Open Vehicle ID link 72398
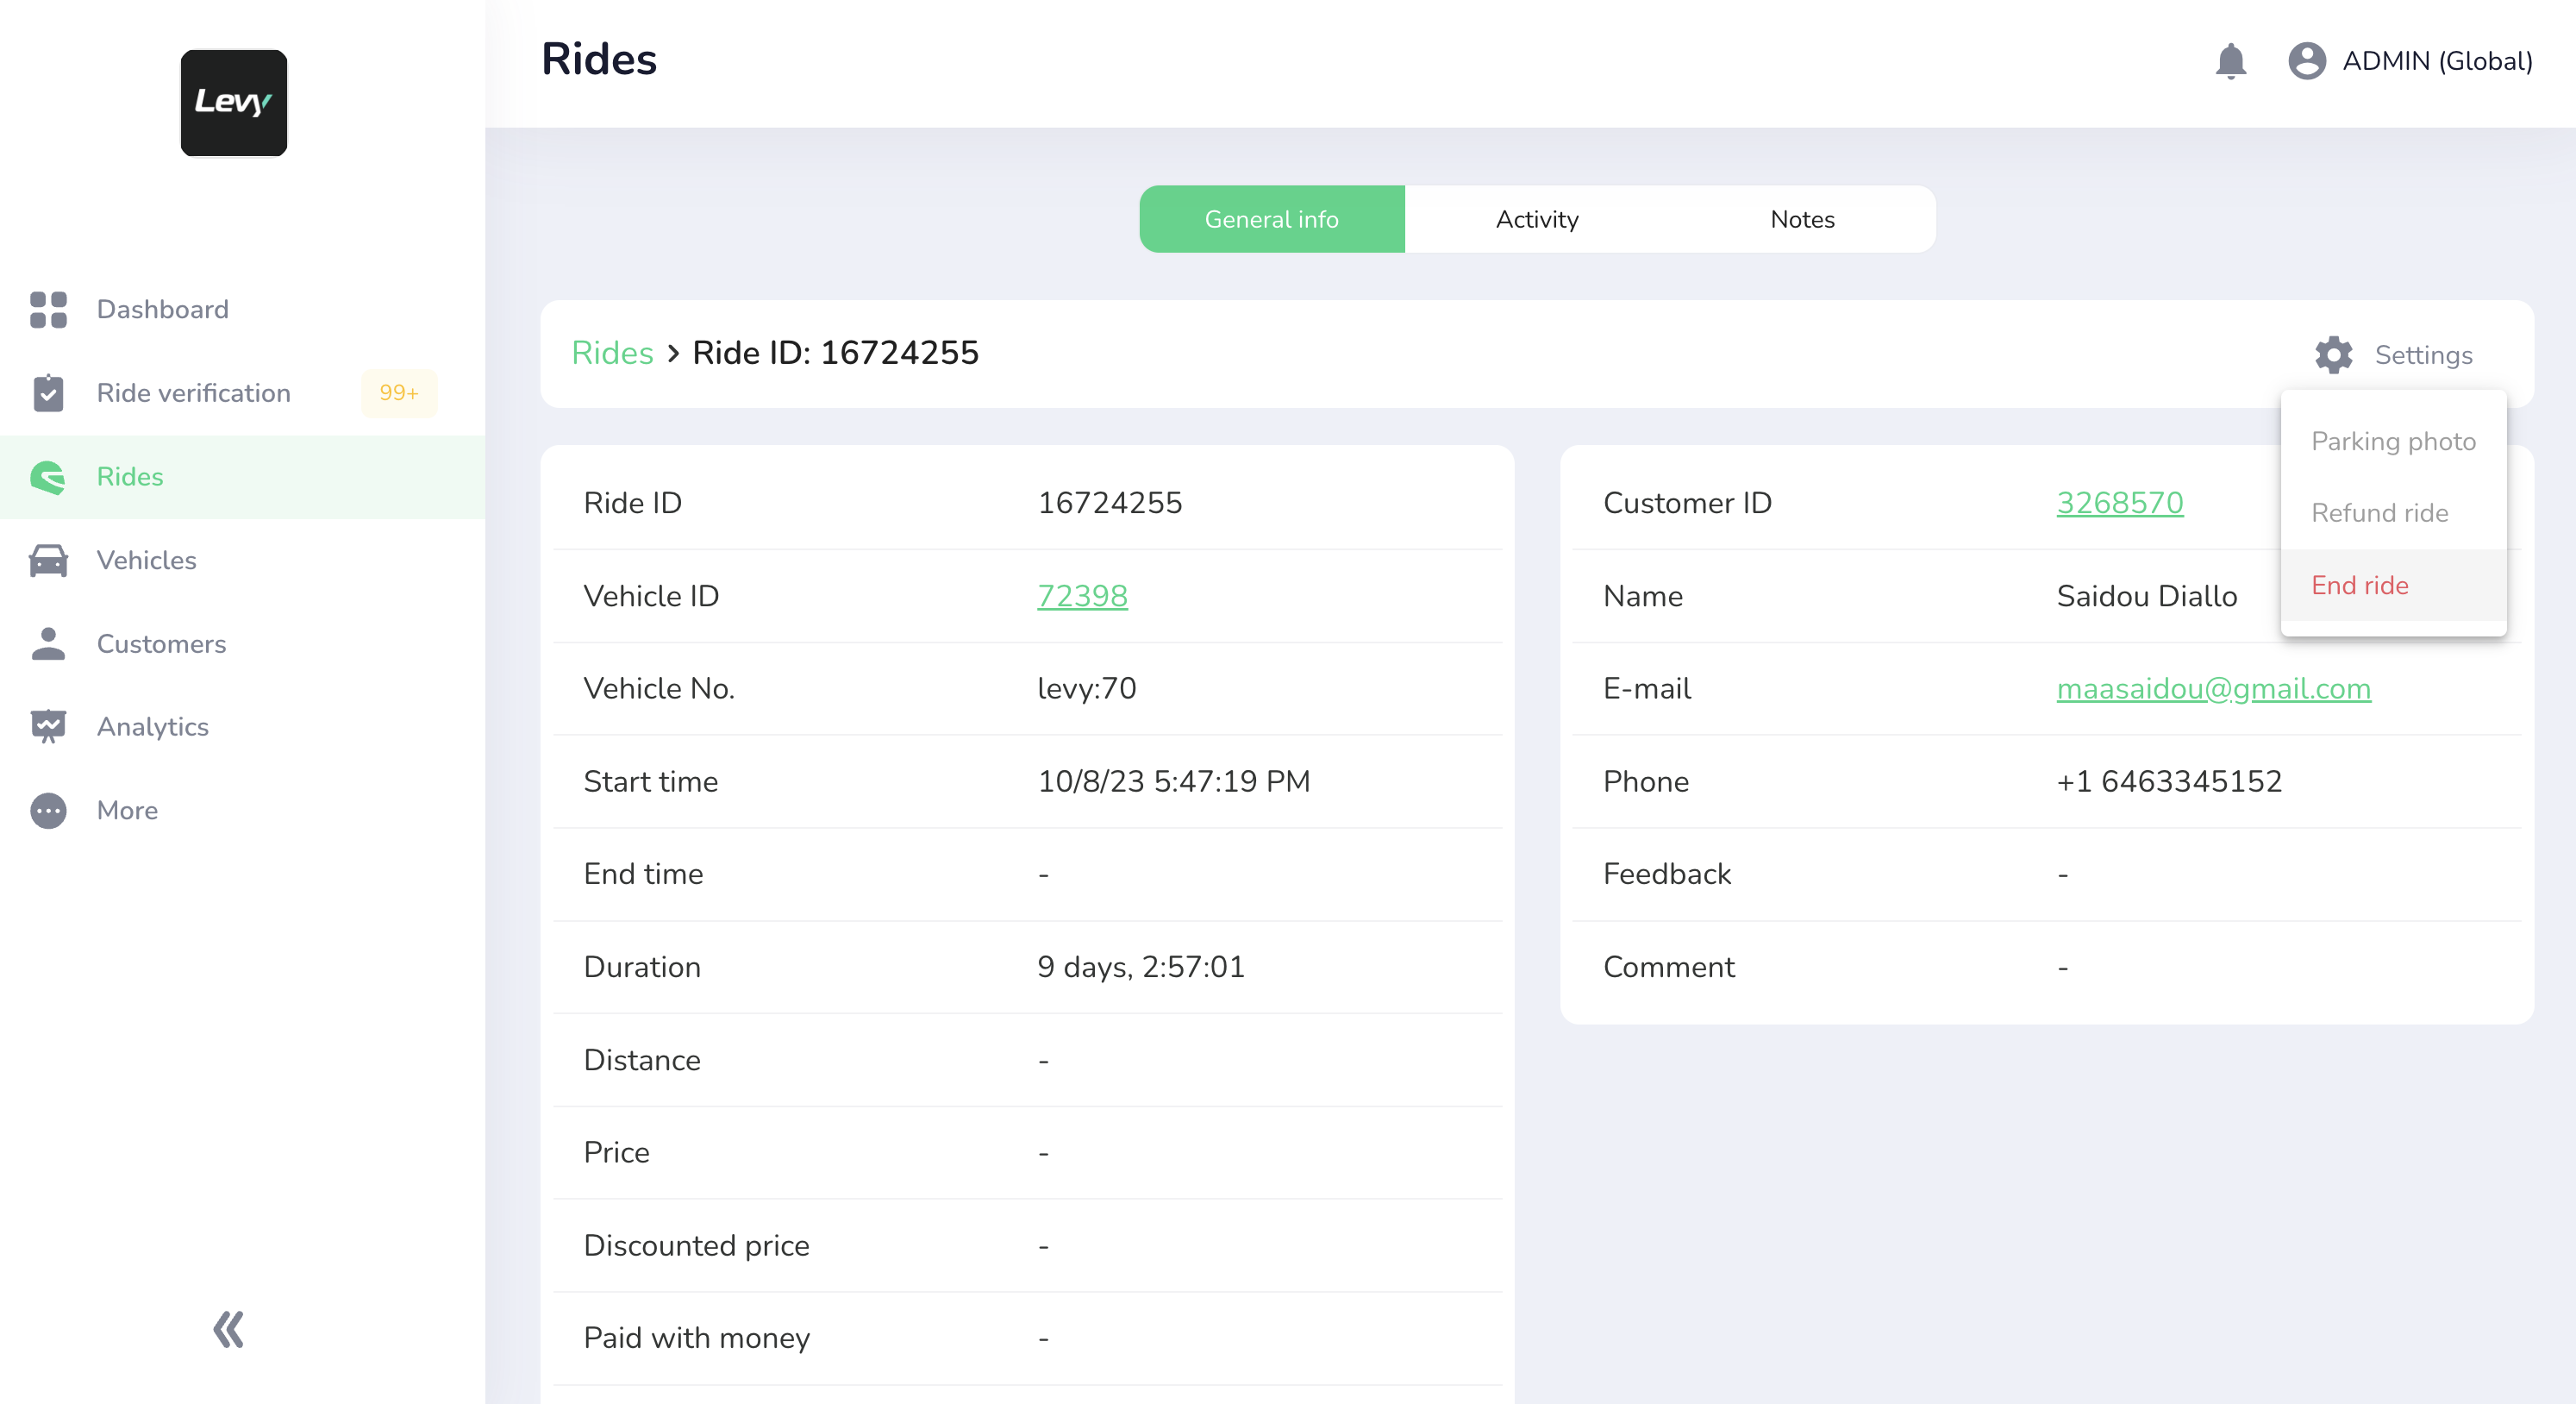 coord(1082,596)
